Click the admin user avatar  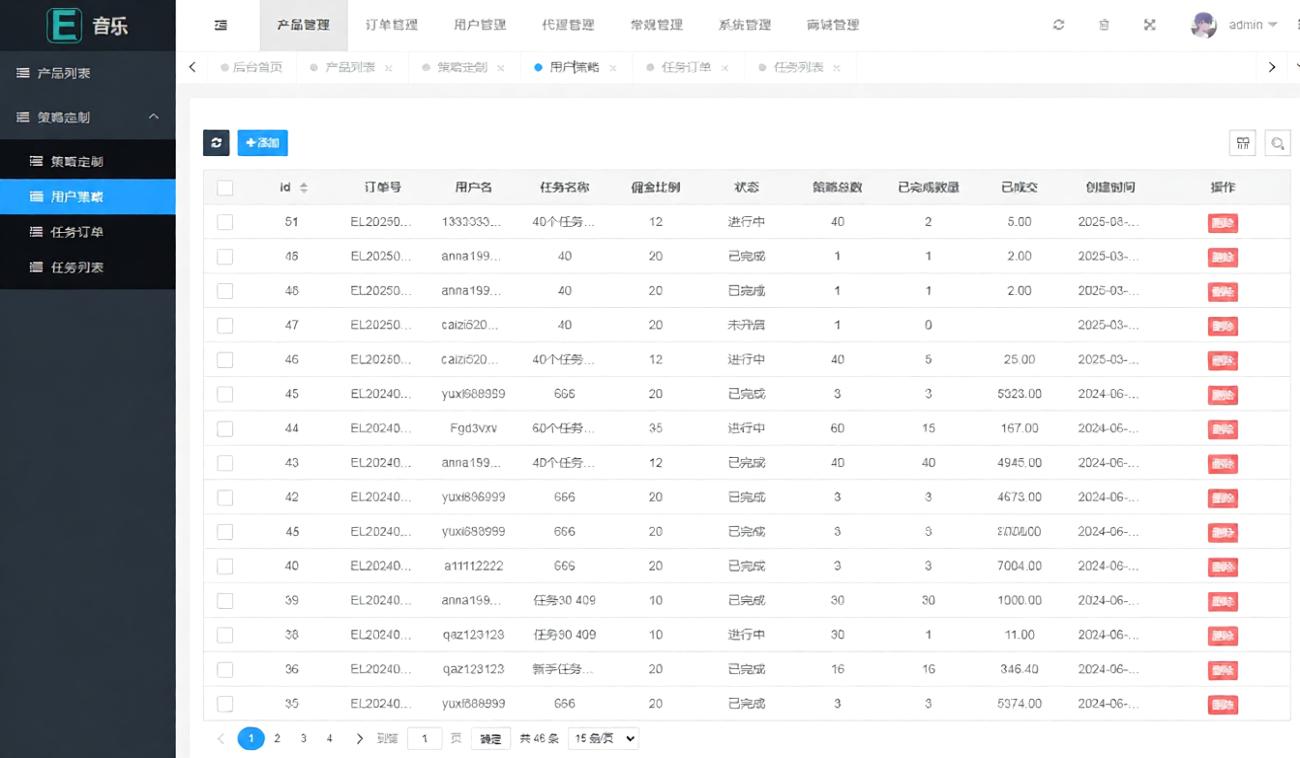click(x=1204, y=25)
